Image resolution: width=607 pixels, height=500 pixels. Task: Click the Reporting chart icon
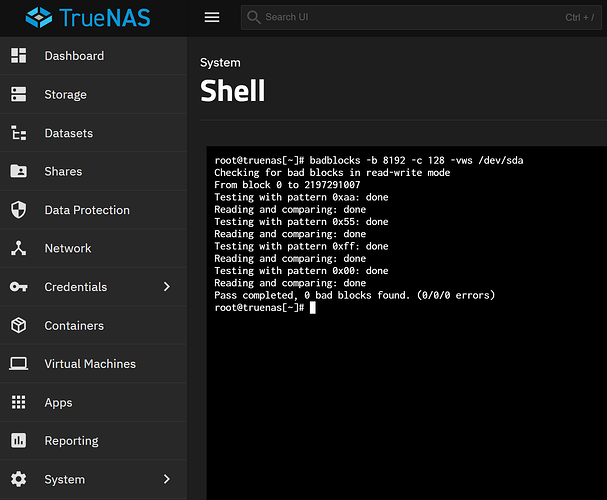point(19,440)
